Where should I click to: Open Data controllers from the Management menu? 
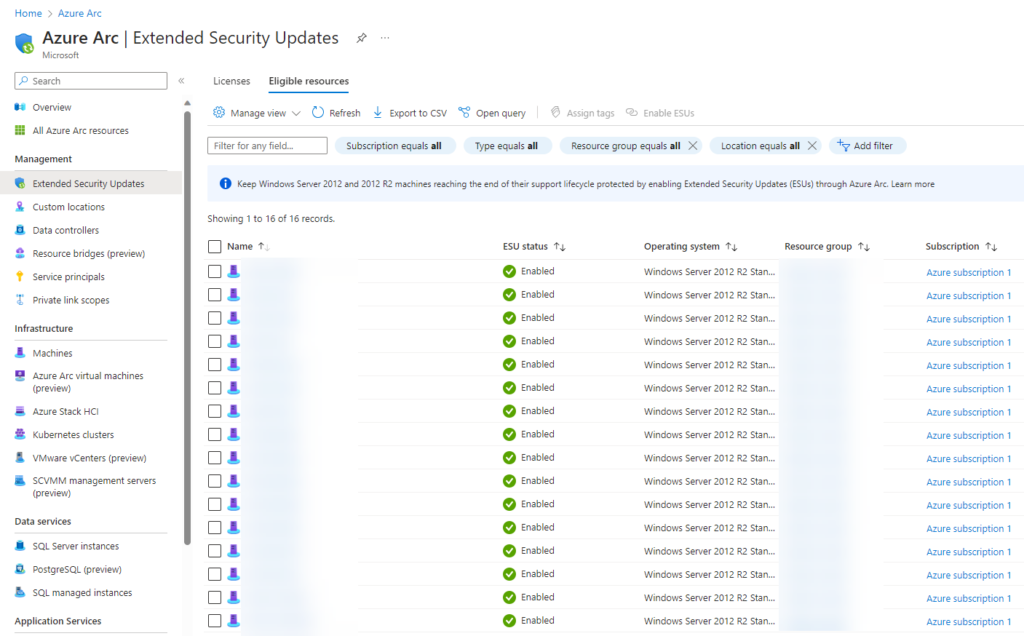coord(68,230)
